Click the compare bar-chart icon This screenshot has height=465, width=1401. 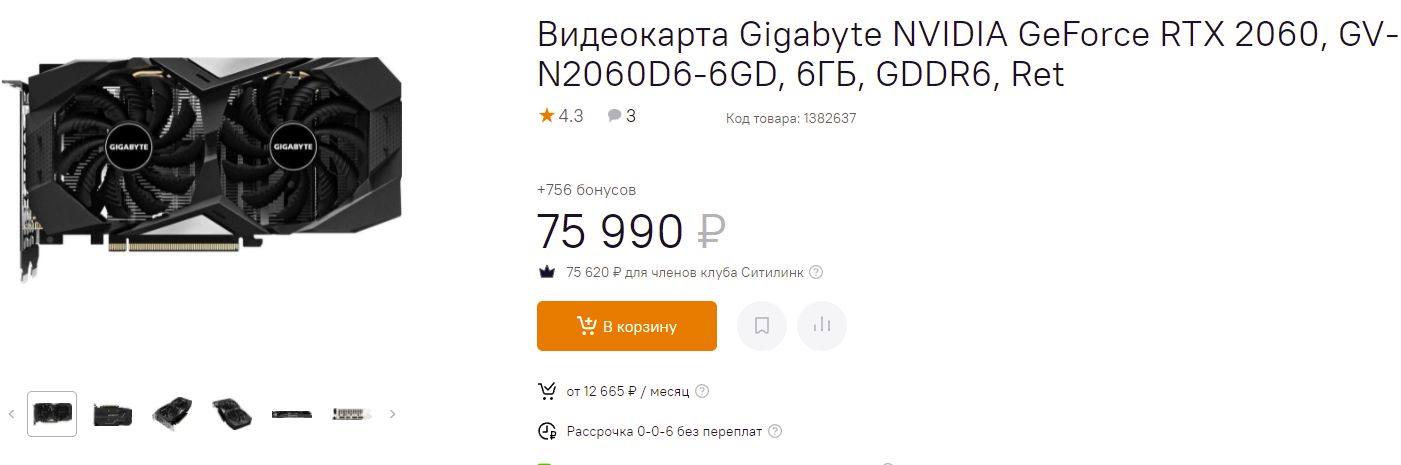(x=822, y=326)
